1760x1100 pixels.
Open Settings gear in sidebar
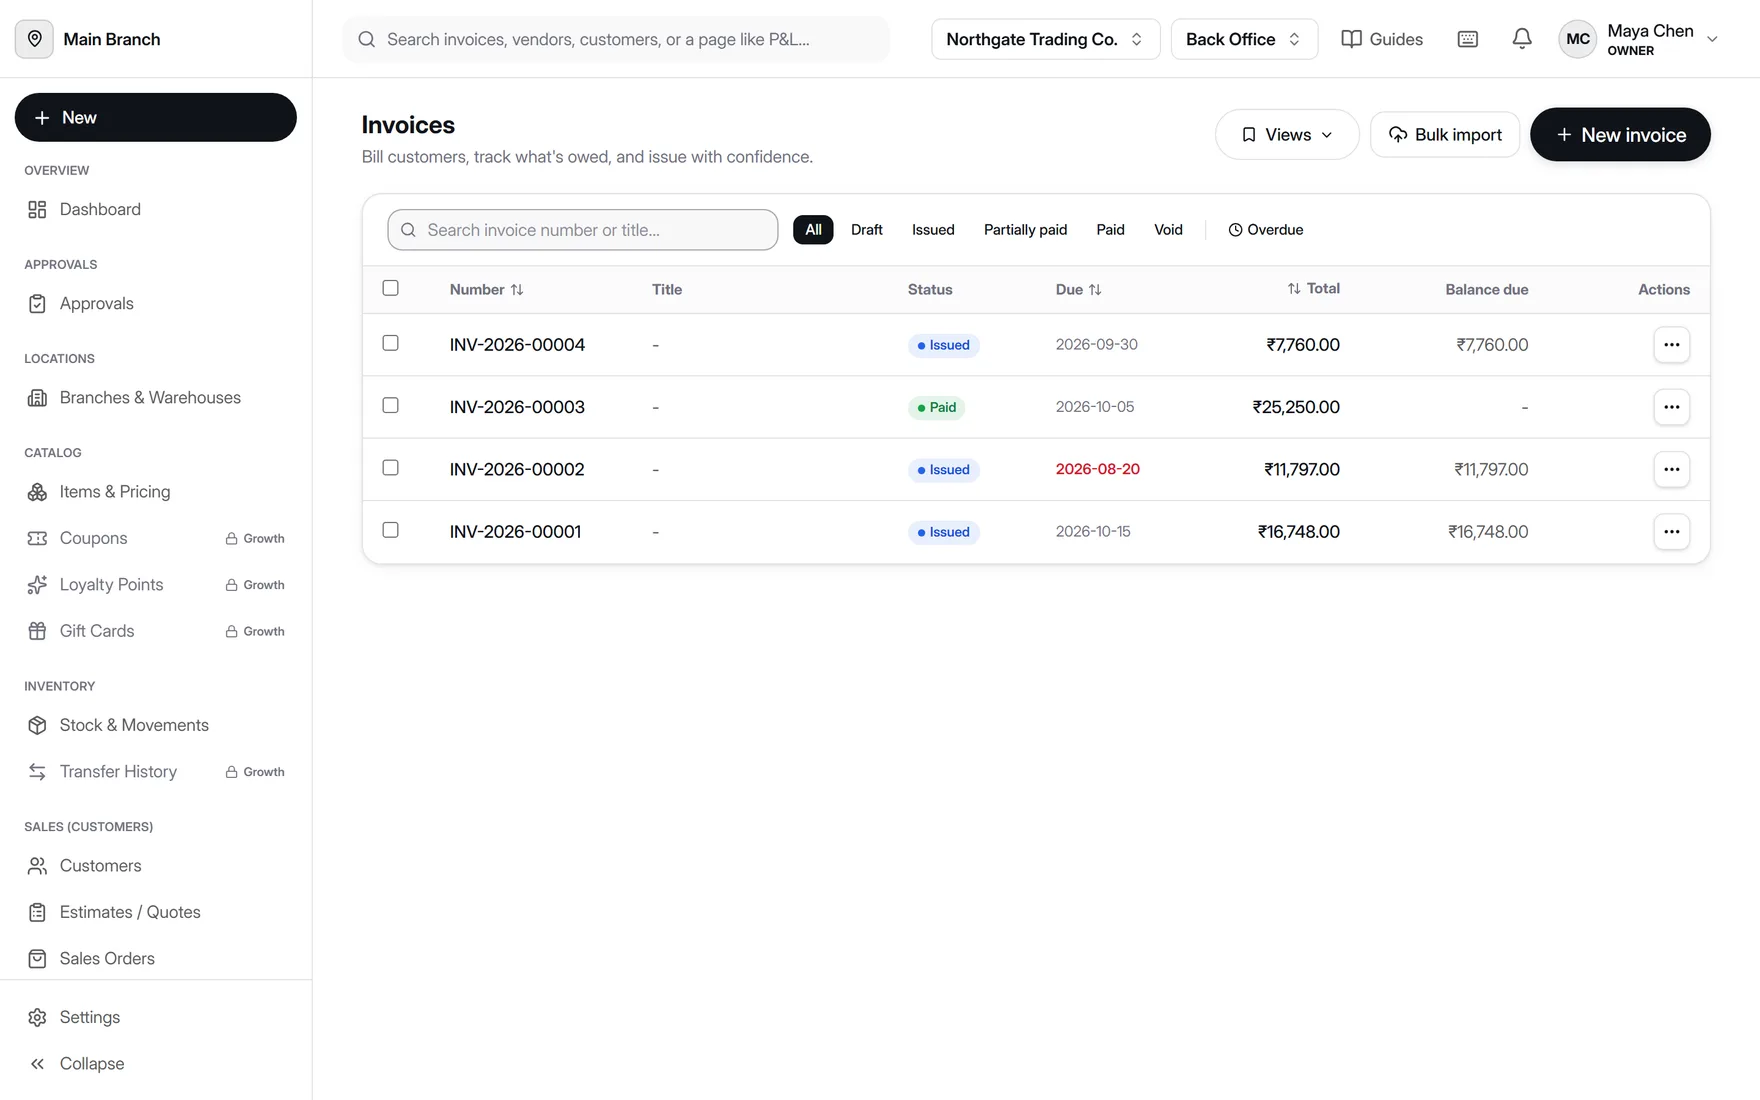coord(156,1017)
